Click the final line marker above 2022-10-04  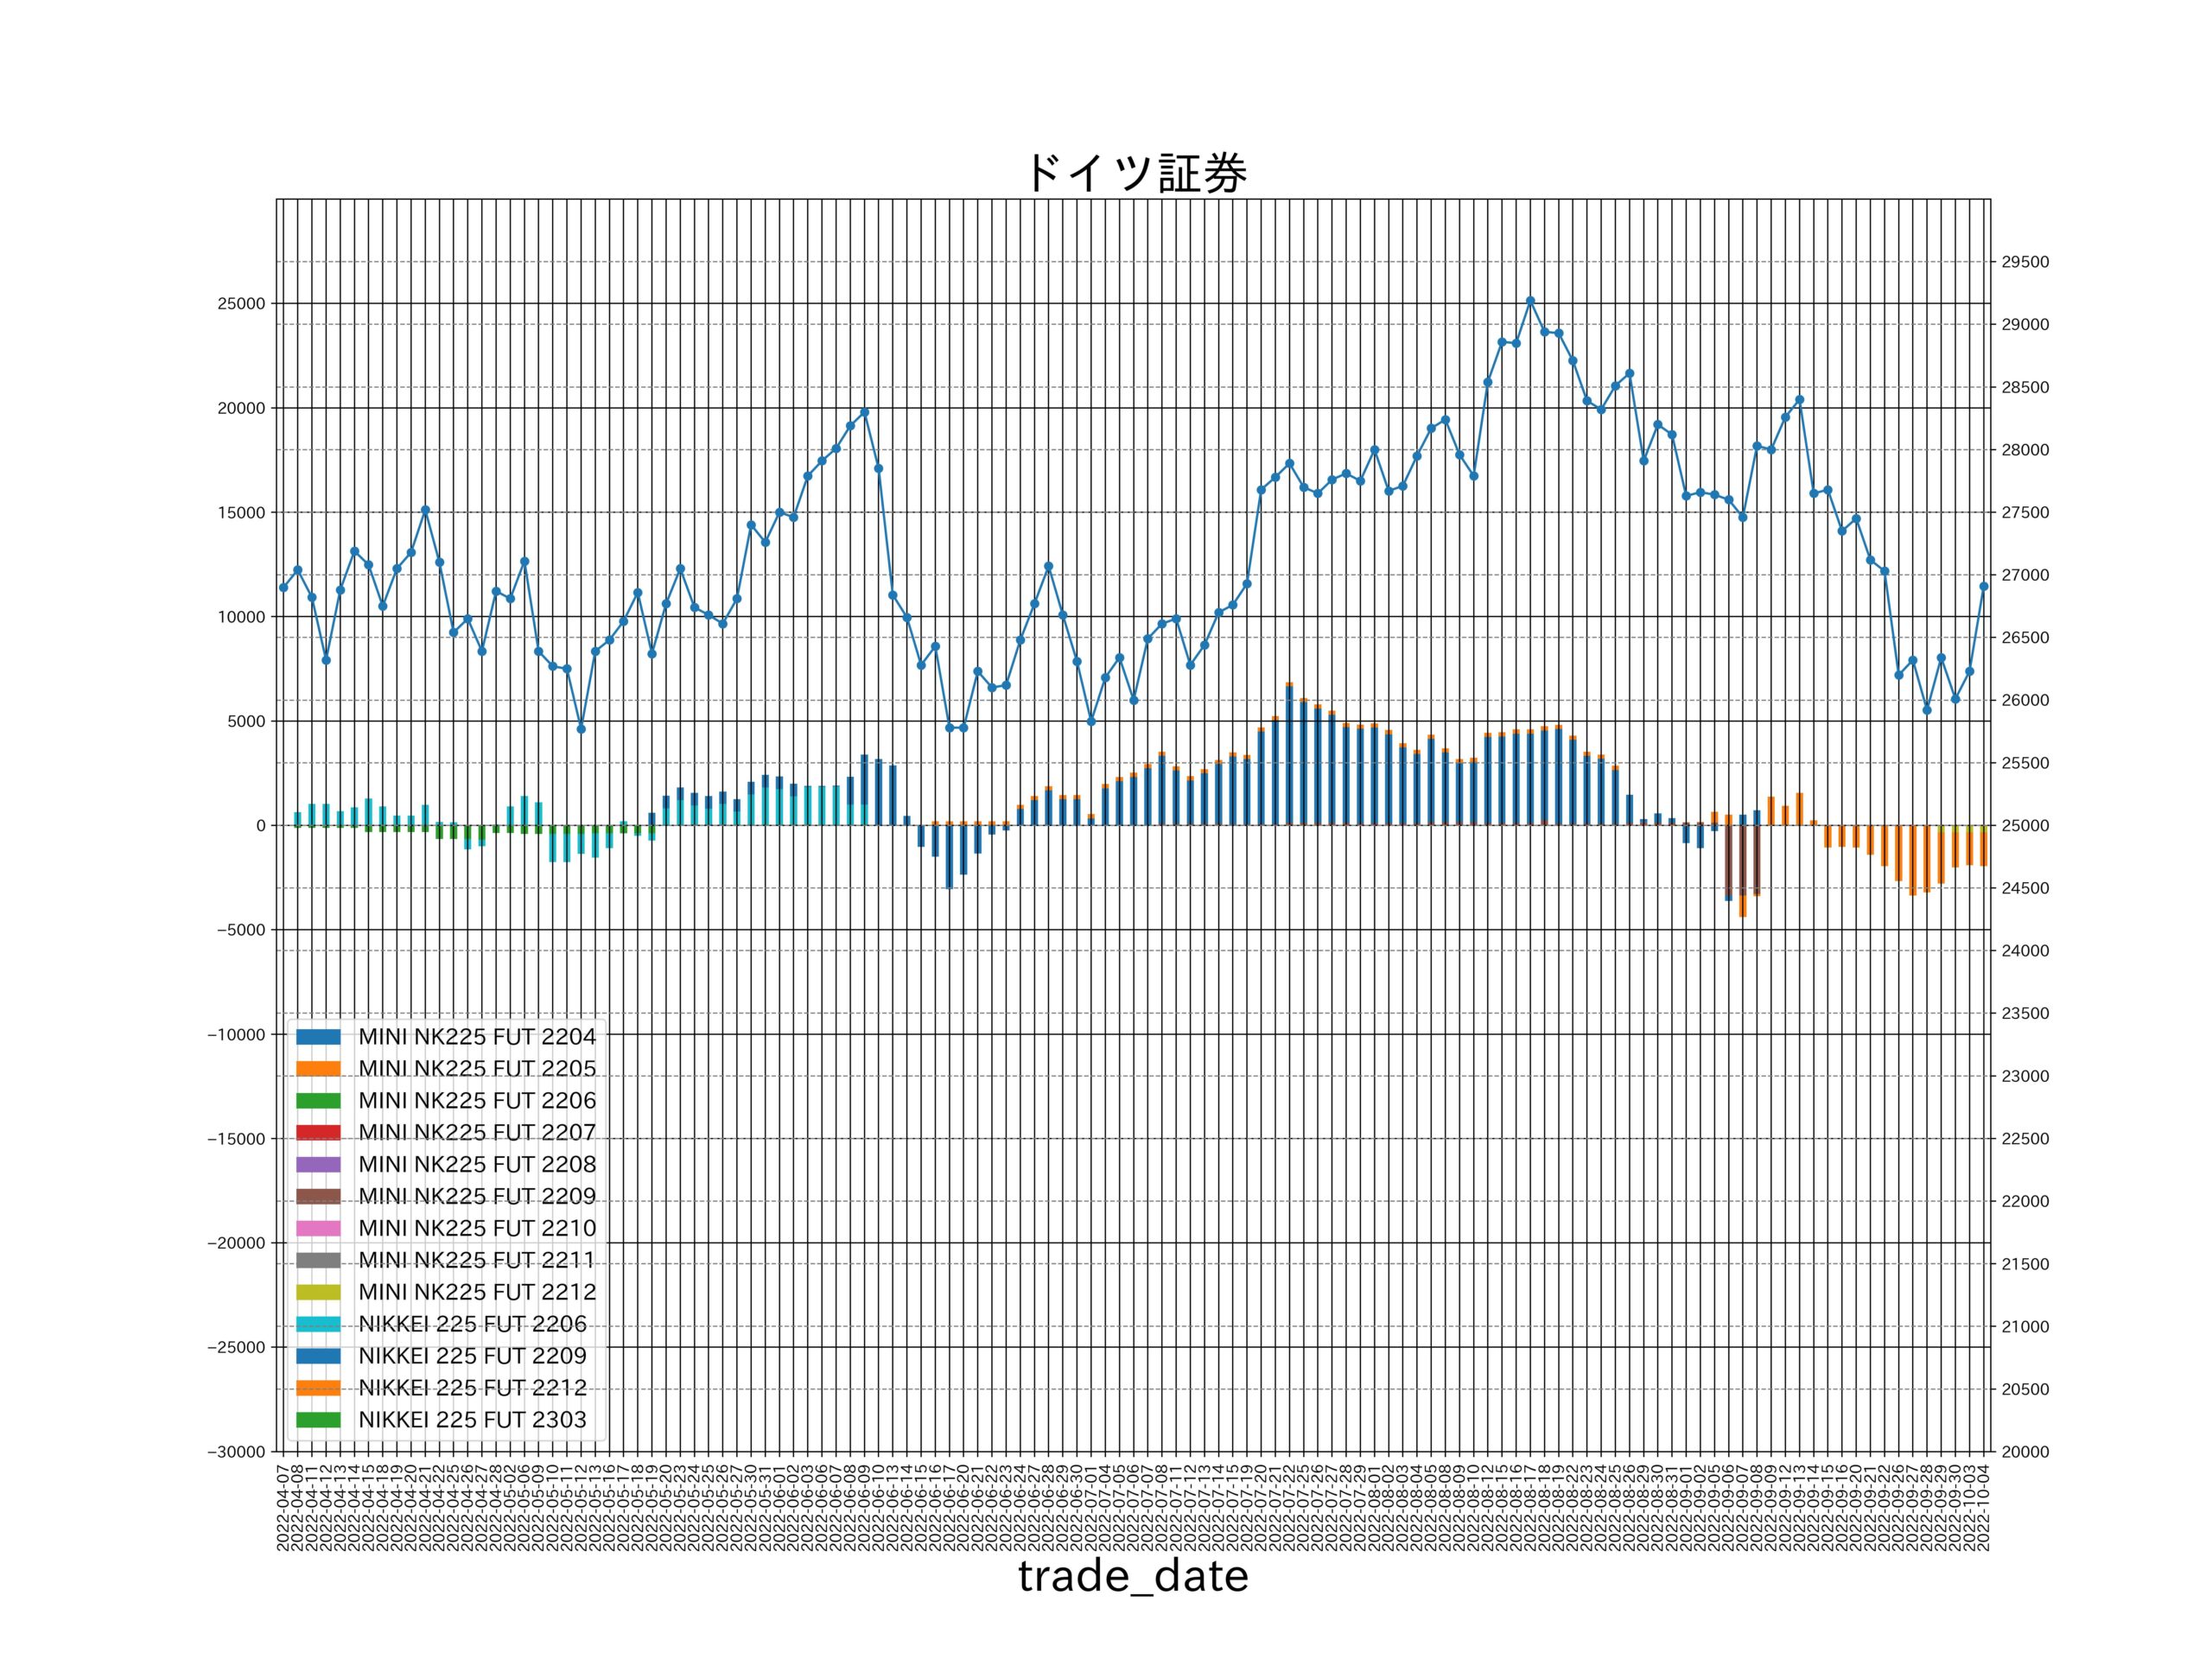pos(1984,587)
